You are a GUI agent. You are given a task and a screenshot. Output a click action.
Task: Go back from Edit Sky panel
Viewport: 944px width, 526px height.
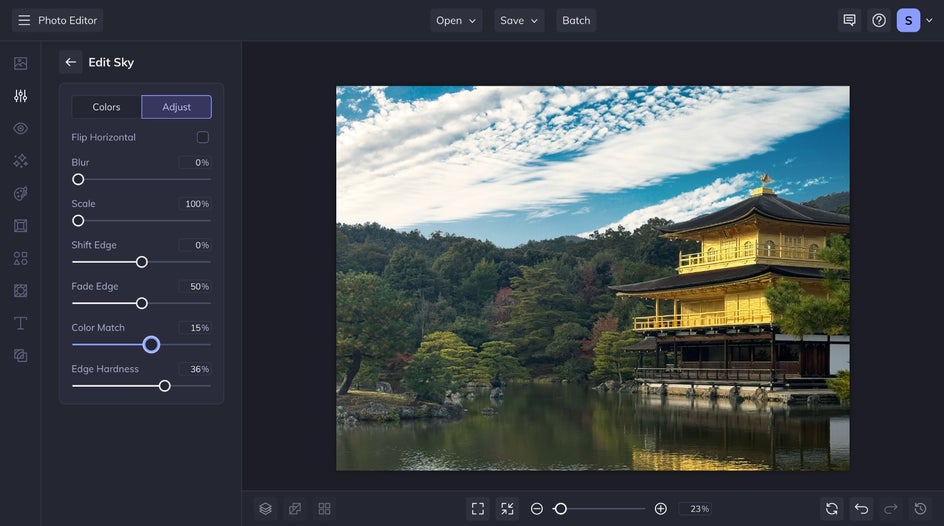70,62
